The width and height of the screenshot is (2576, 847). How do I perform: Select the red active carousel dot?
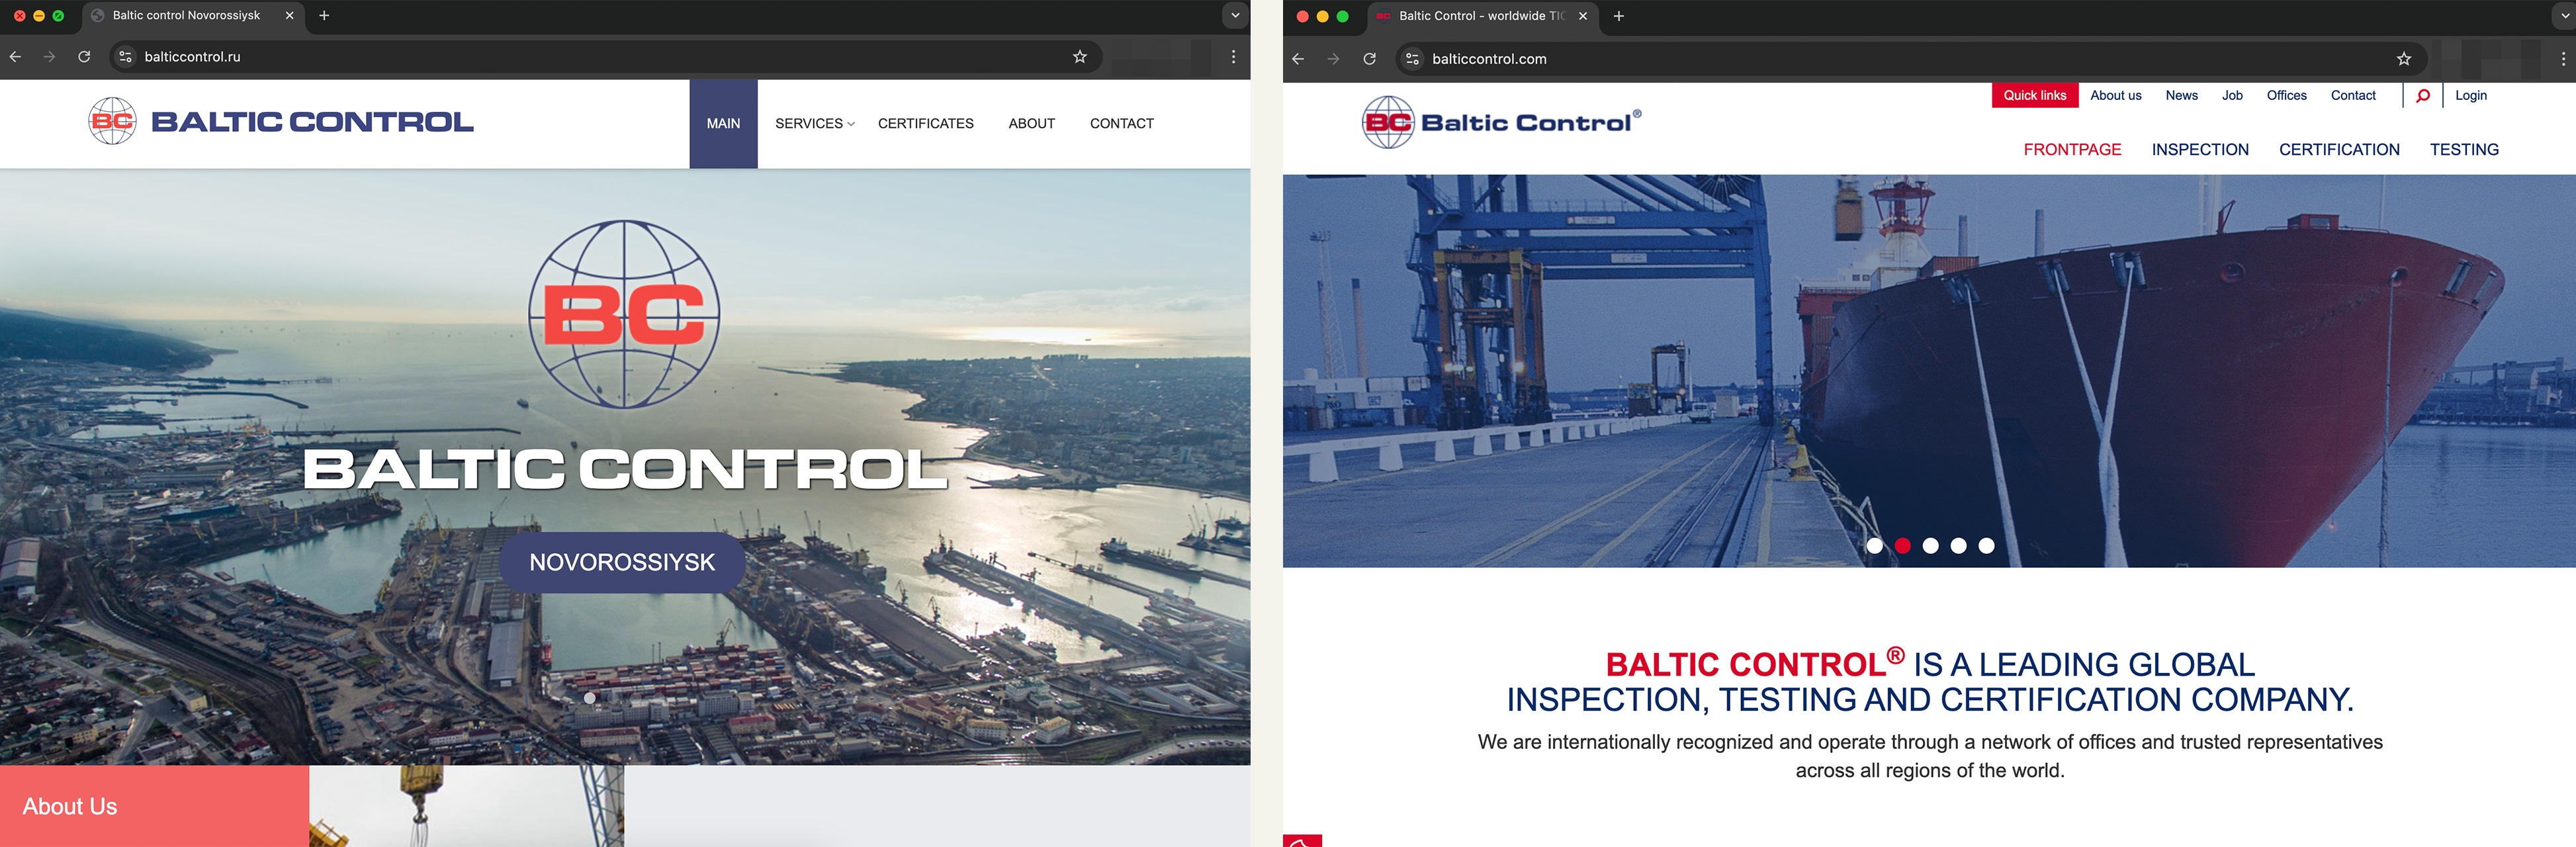click(1903, 545)
